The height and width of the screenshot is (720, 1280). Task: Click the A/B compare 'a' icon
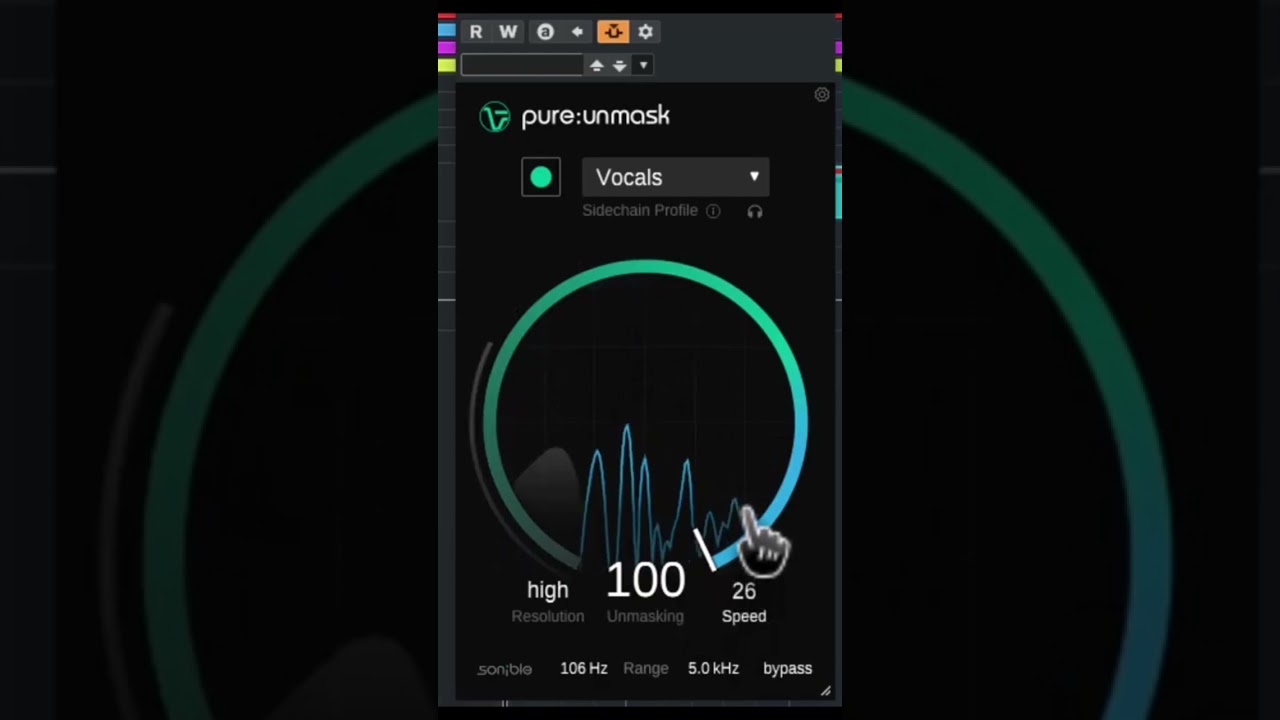tap(545, 32)
